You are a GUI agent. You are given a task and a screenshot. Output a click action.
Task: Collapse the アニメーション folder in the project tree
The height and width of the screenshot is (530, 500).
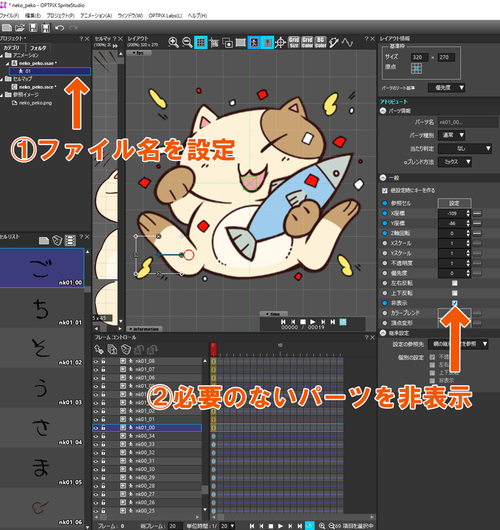pos(1,55)
